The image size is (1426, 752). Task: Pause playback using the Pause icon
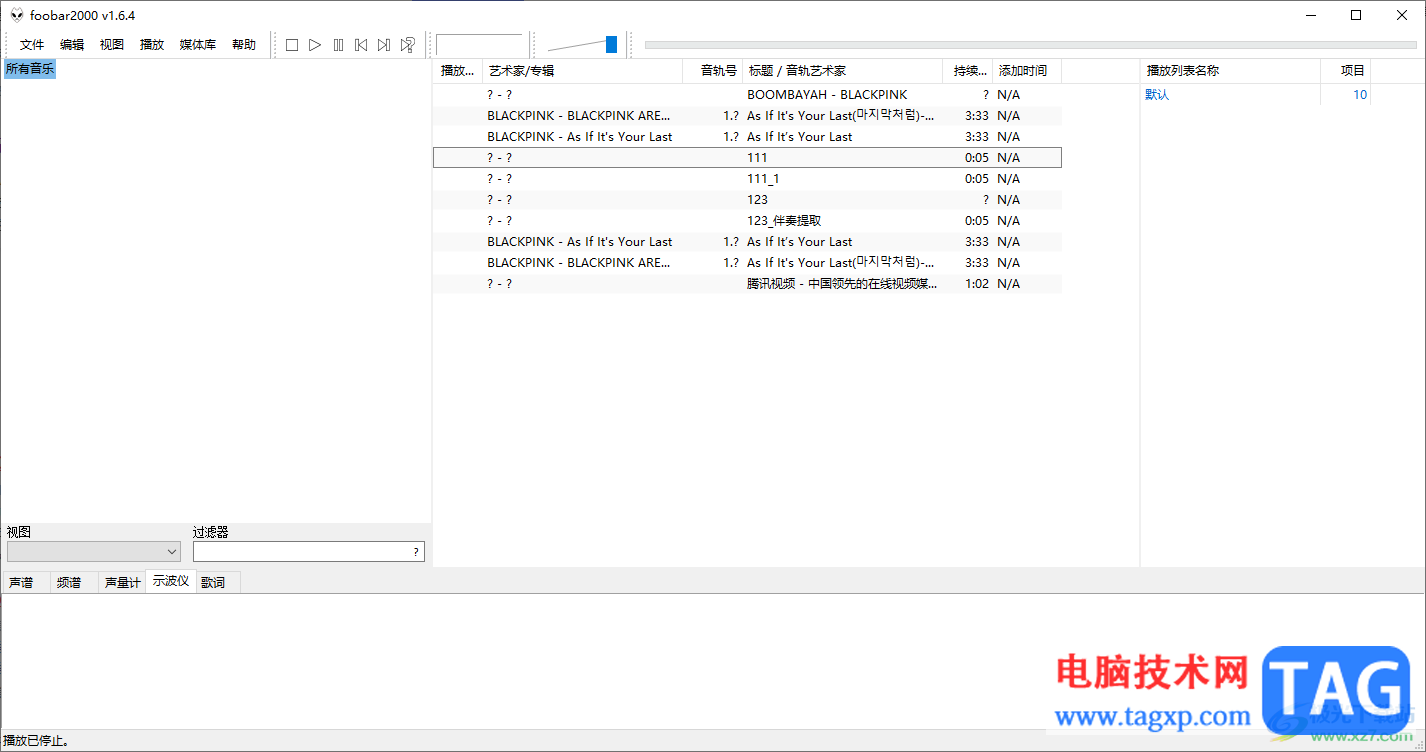click(338, 45)
